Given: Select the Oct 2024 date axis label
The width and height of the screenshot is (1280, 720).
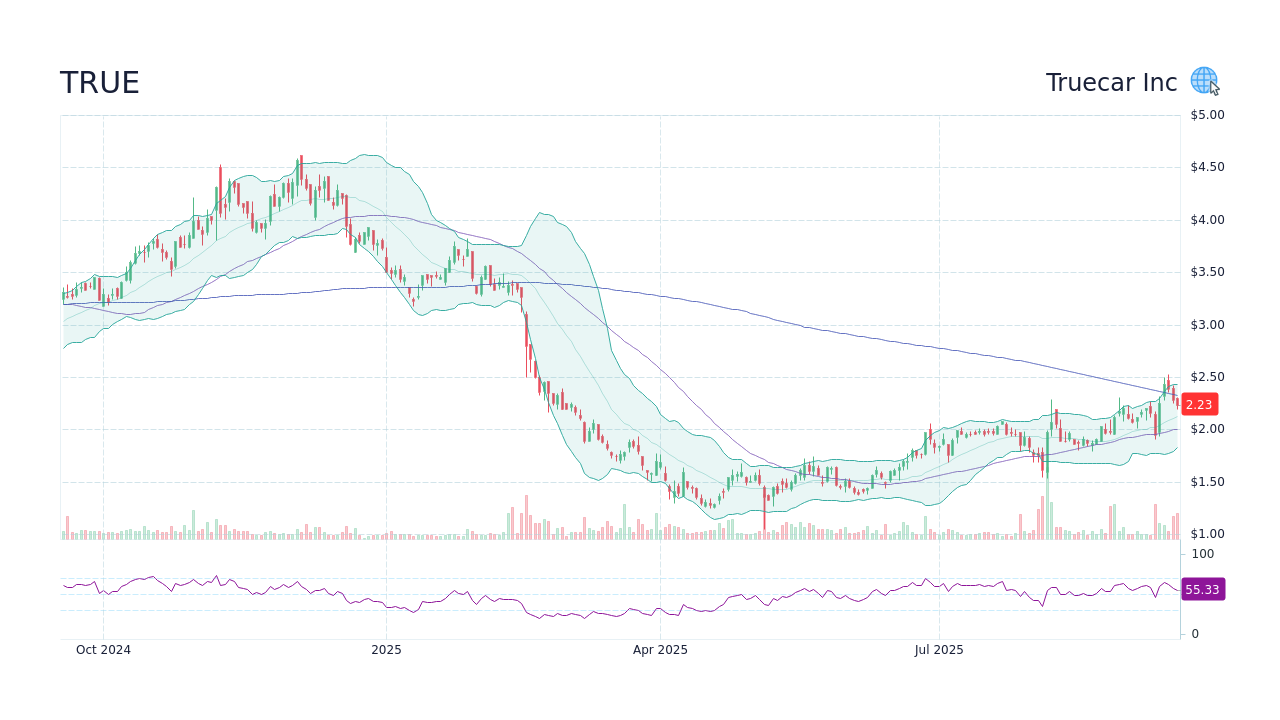Looking at the screenshot, I should point(102,649).
